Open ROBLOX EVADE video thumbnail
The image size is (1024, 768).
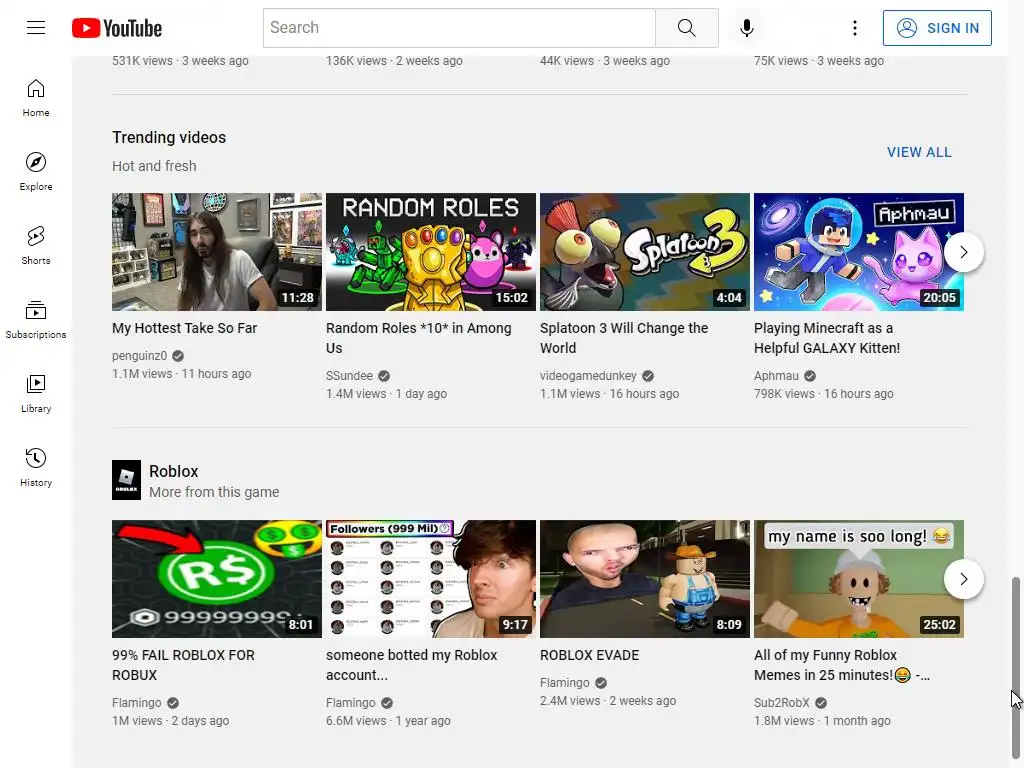click(645, 579)
